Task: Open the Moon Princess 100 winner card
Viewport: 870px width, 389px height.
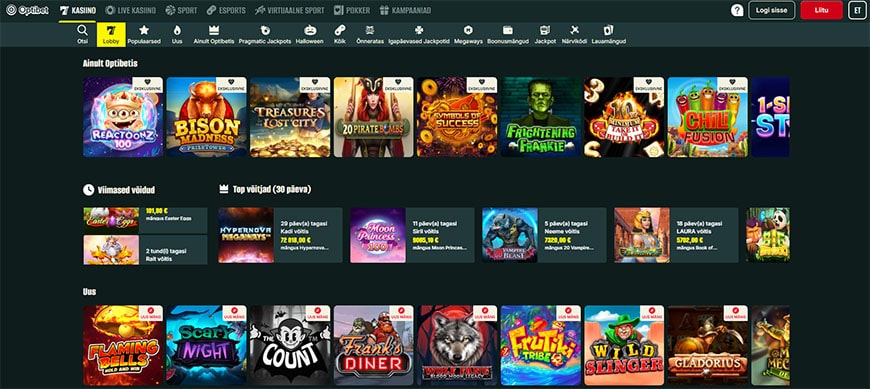Action: pos(412,235)
